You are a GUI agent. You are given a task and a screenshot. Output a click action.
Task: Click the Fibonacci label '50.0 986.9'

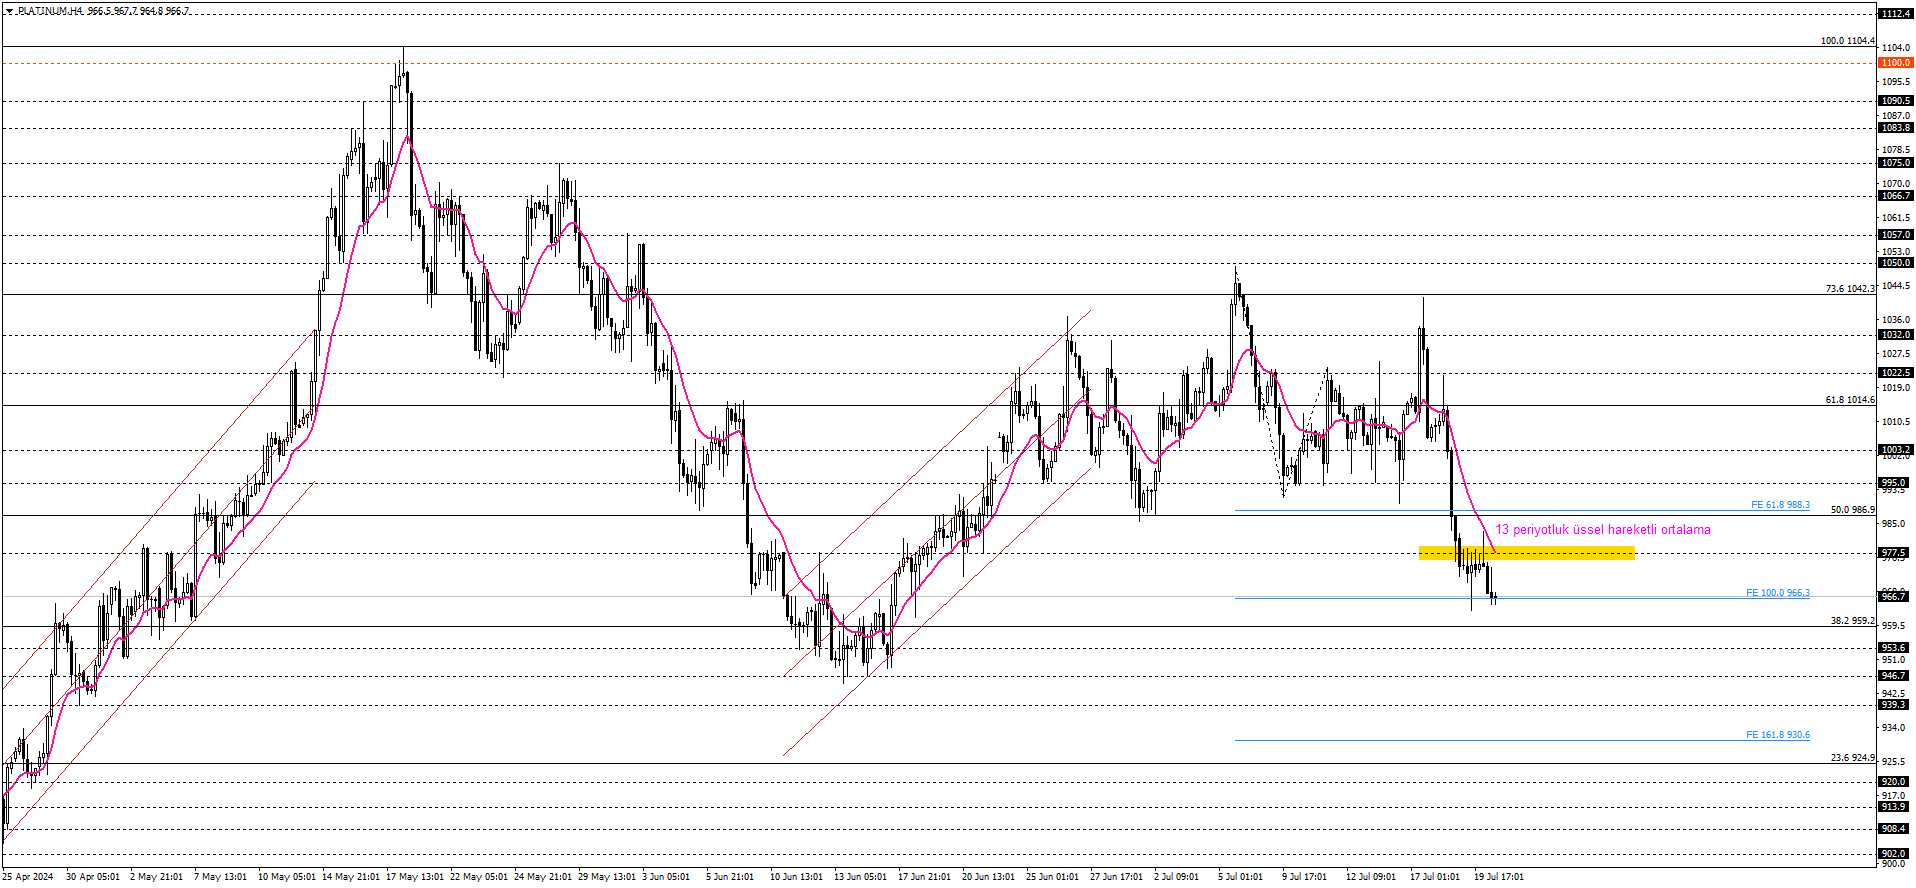coord(1853,510)
